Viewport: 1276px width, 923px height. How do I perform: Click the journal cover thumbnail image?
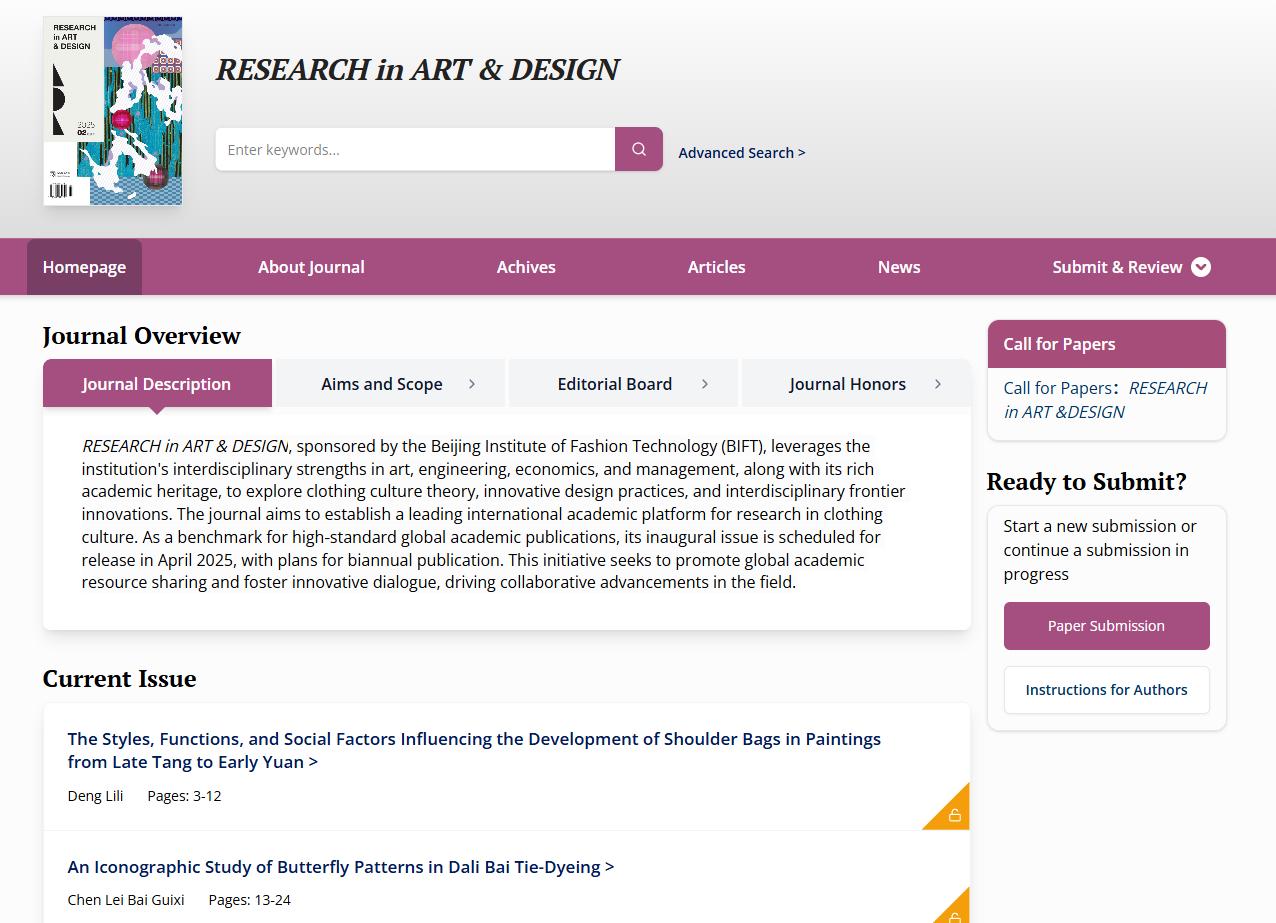point(113,111)
